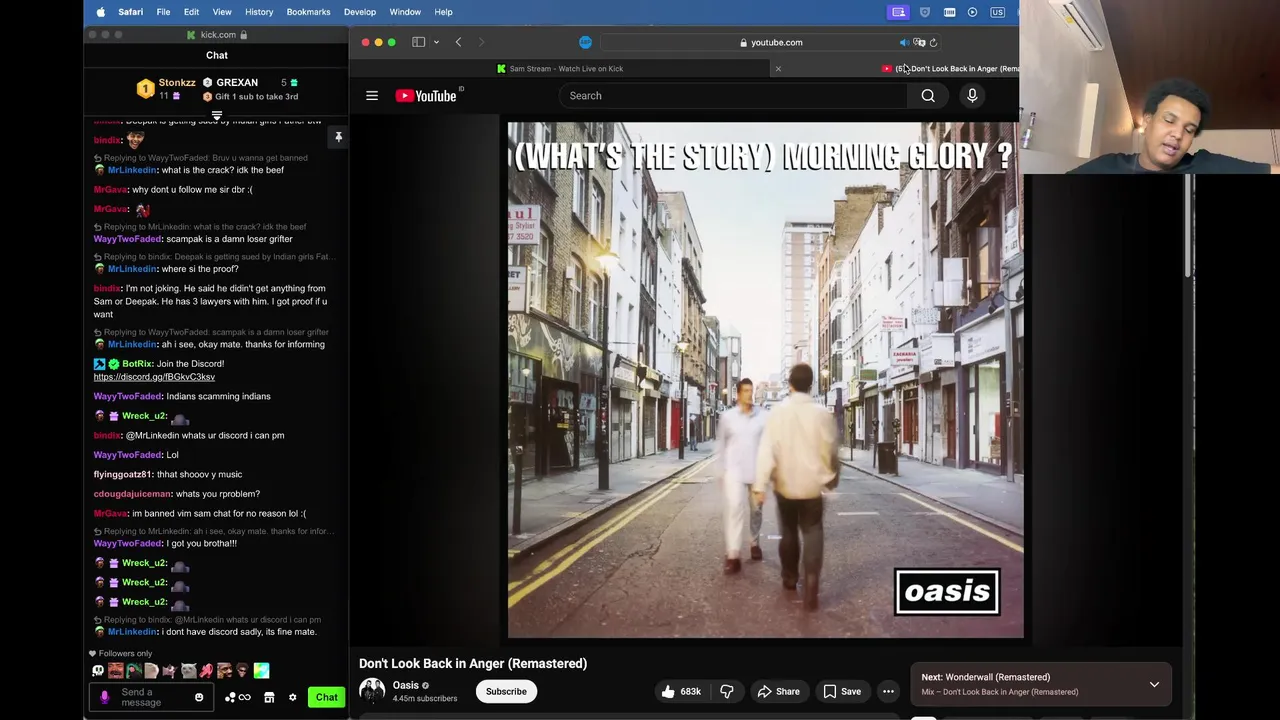Screen dimensions: 1280x720
Task: Click the Oasis album cover video
Action: [x=765, y=380]
